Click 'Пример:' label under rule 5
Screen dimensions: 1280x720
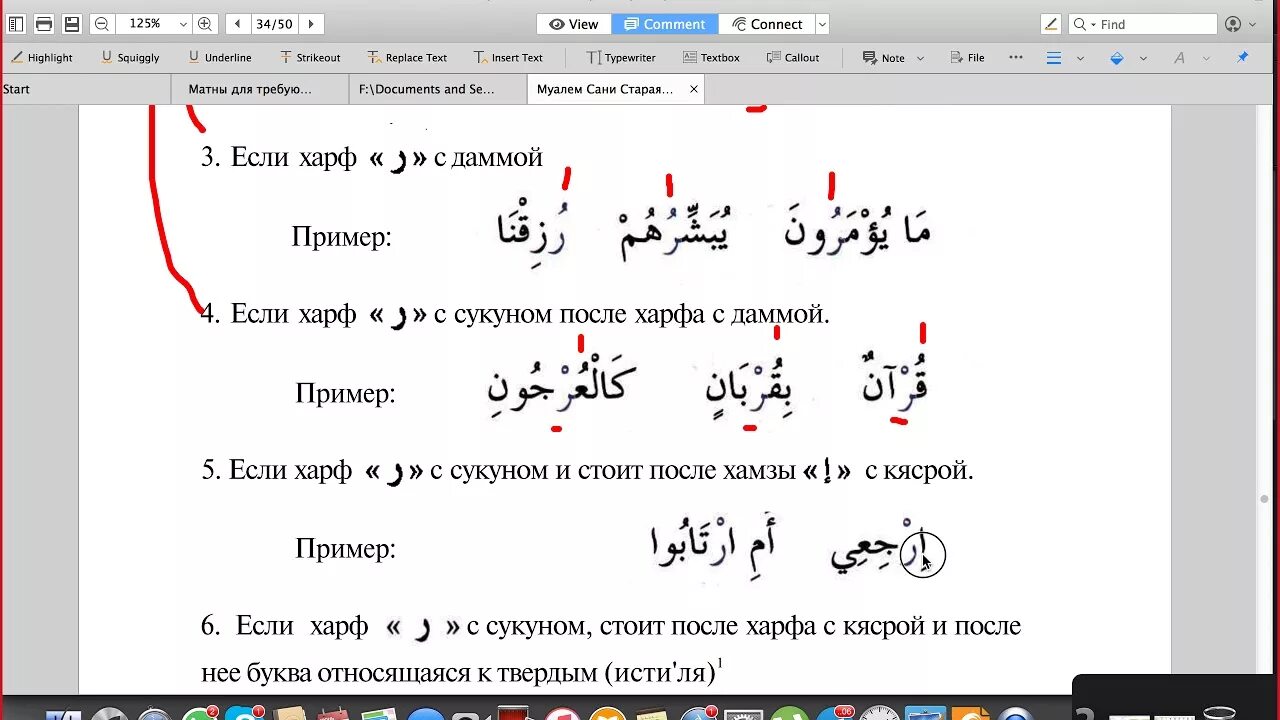pyautogui.click(x=345, y=549)
